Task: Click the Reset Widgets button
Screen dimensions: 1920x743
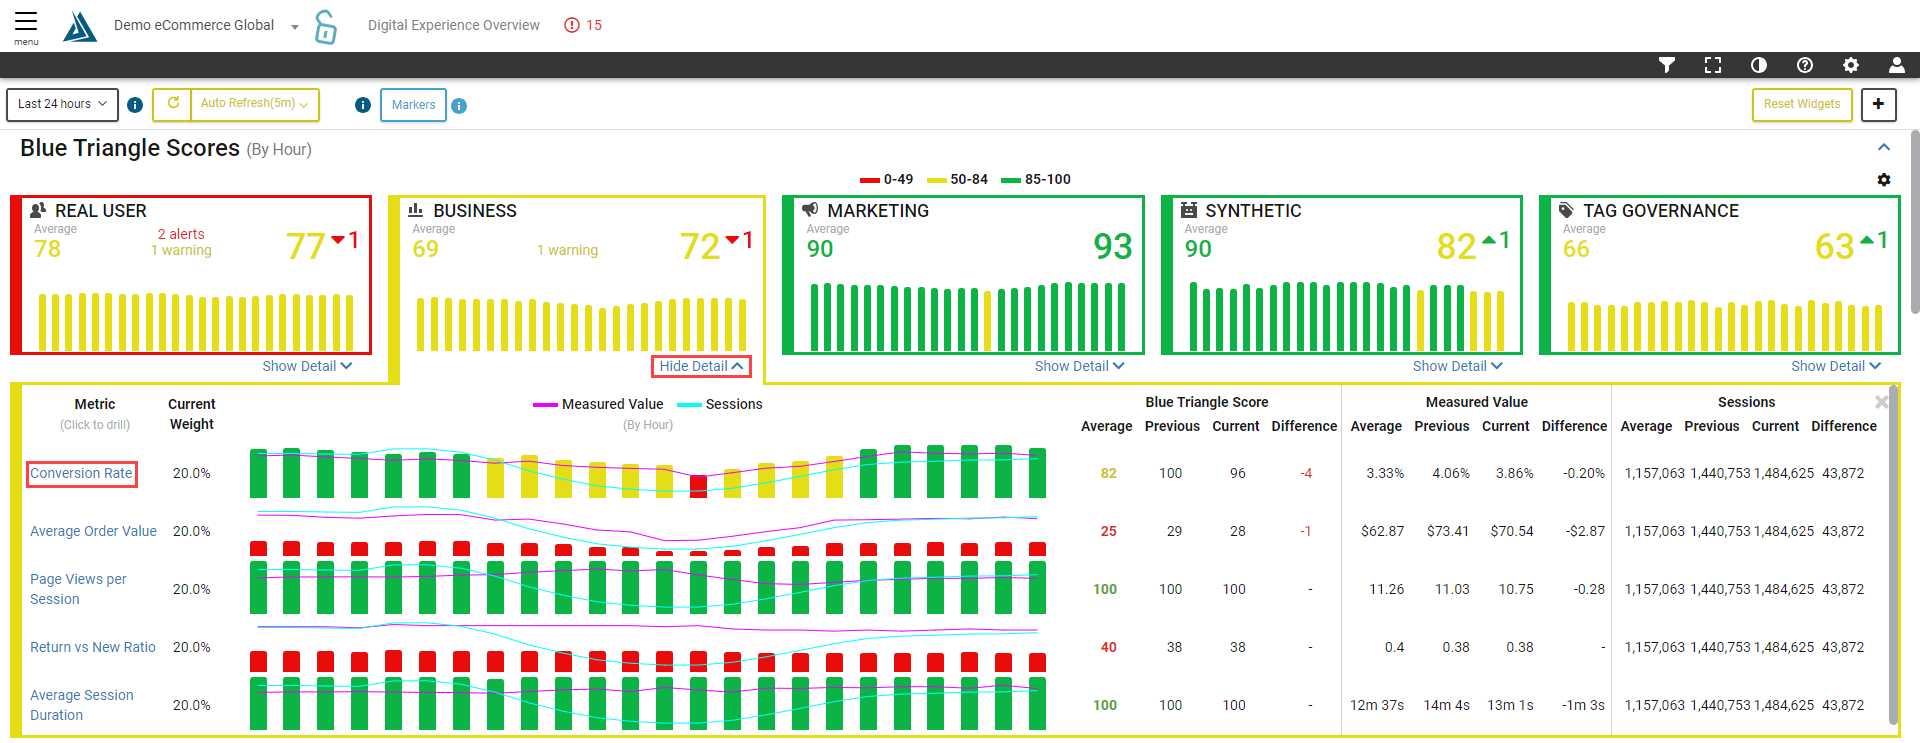Action: (x=1802, y=104)
